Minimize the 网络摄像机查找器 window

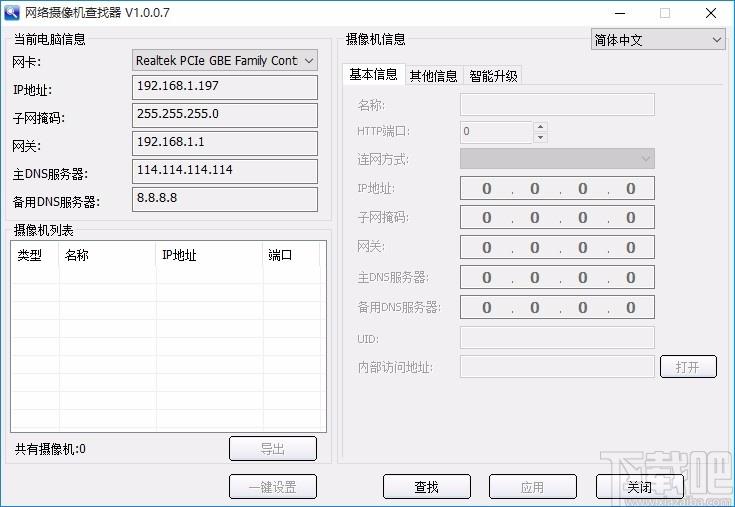click(x=620, y=13)
